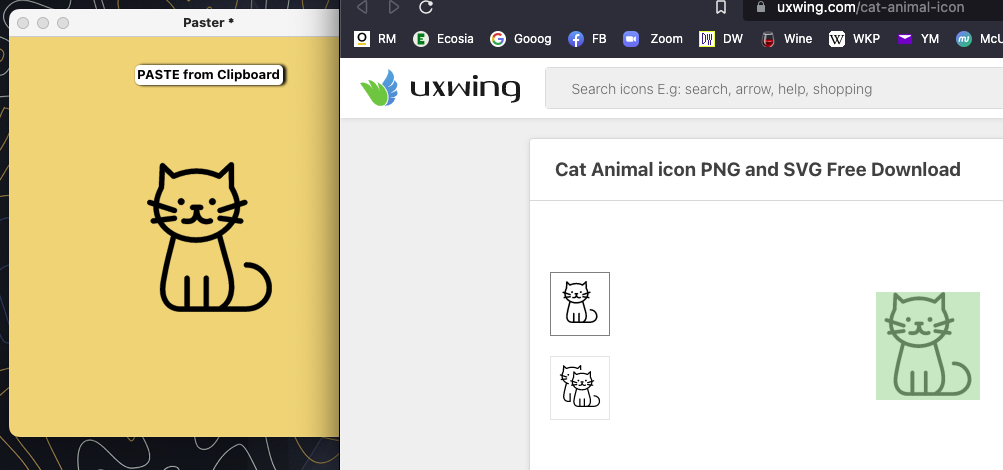Click the browser back arrow
The height and width of the screenshot is (470, 1003).
pos(362,7)
